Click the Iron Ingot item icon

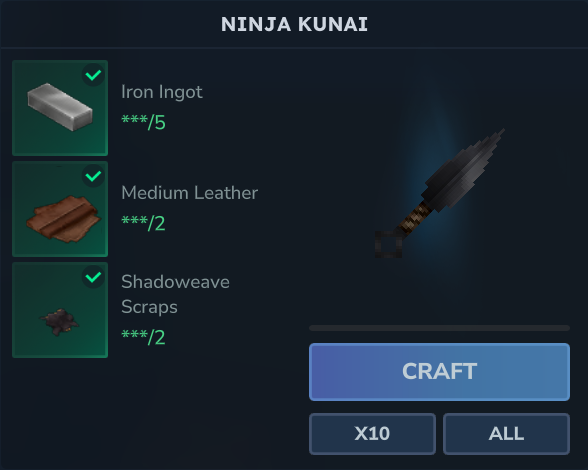60,108
